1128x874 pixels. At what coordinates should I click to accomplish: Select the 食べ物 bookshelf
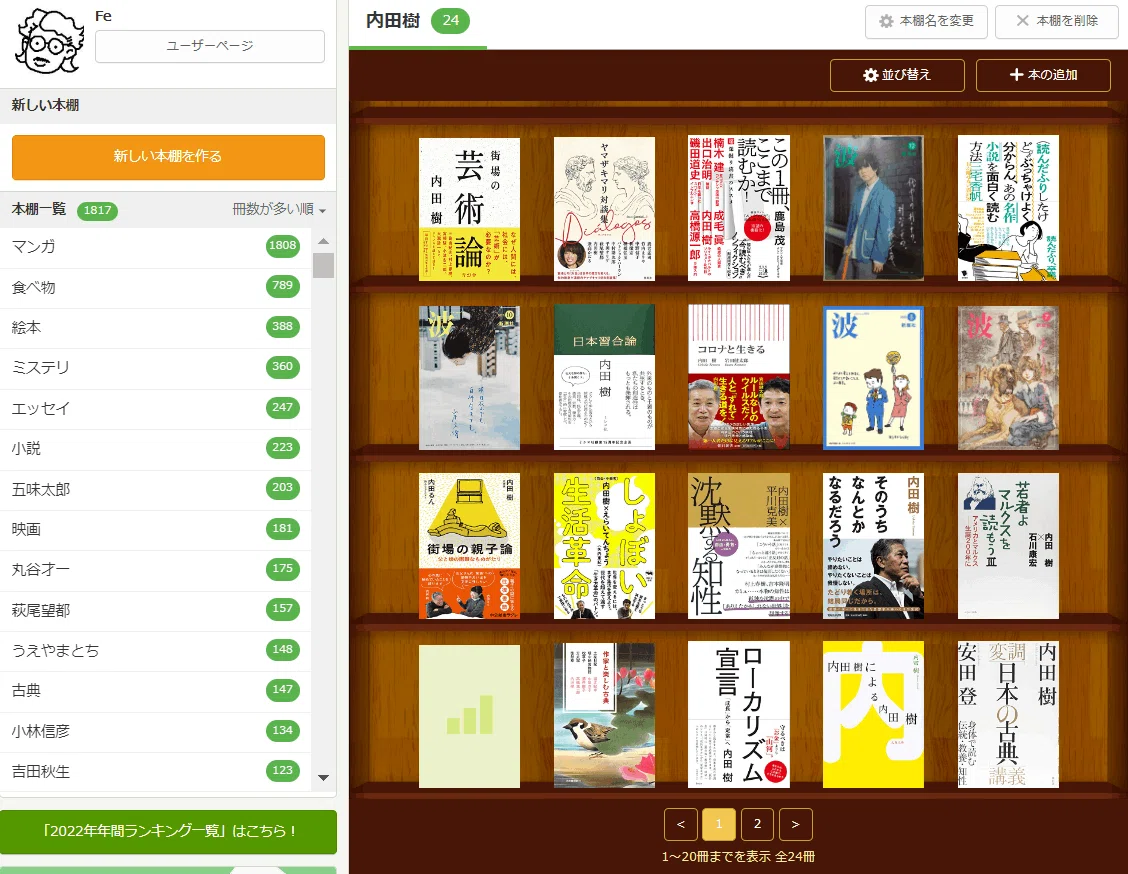coord(155,287)
